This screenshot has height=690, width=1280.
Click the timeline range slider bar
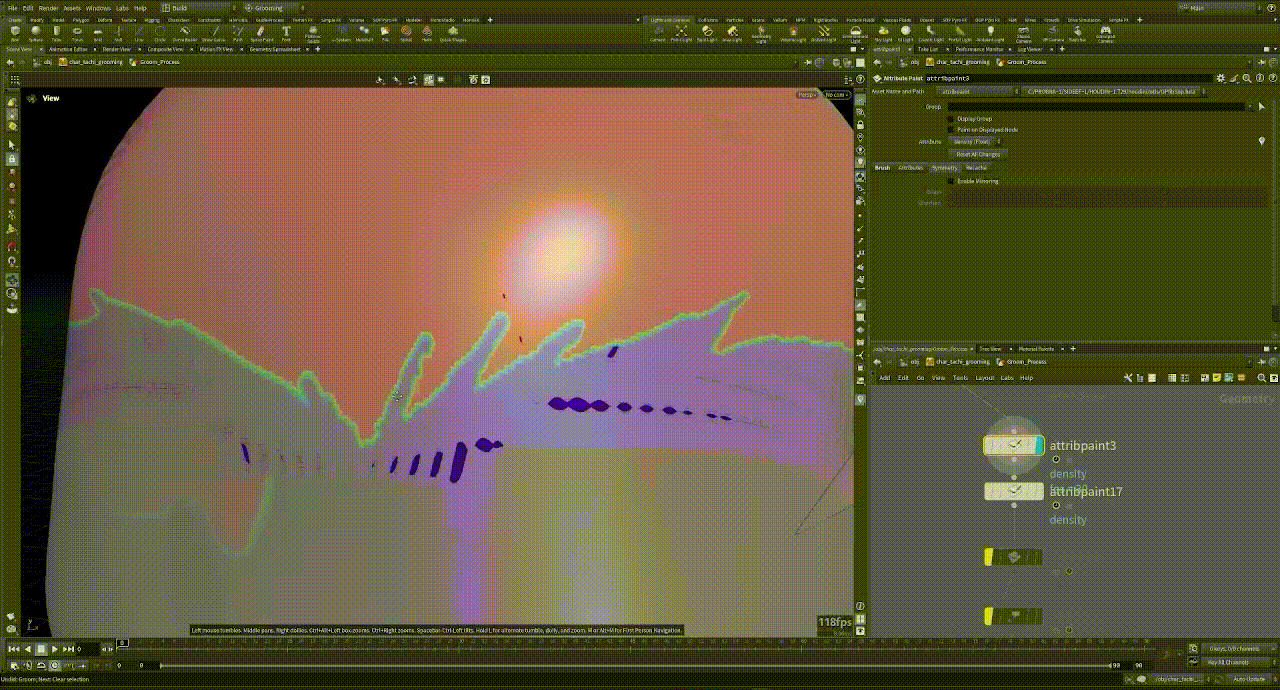pyautogui.click(x=637, y=665)
